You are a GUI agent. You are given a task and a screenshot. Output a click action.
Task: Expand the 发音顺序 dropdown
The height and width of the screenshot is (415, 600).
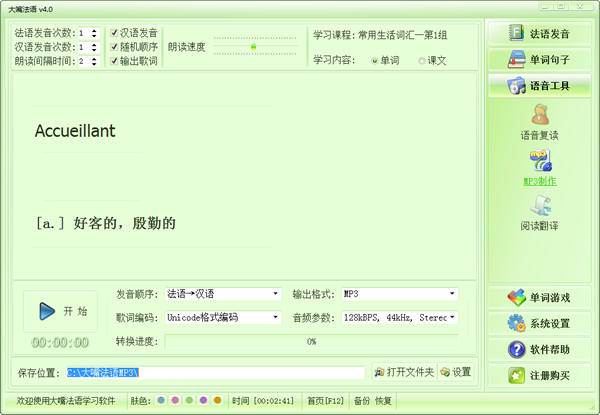(x=276, y=294)
